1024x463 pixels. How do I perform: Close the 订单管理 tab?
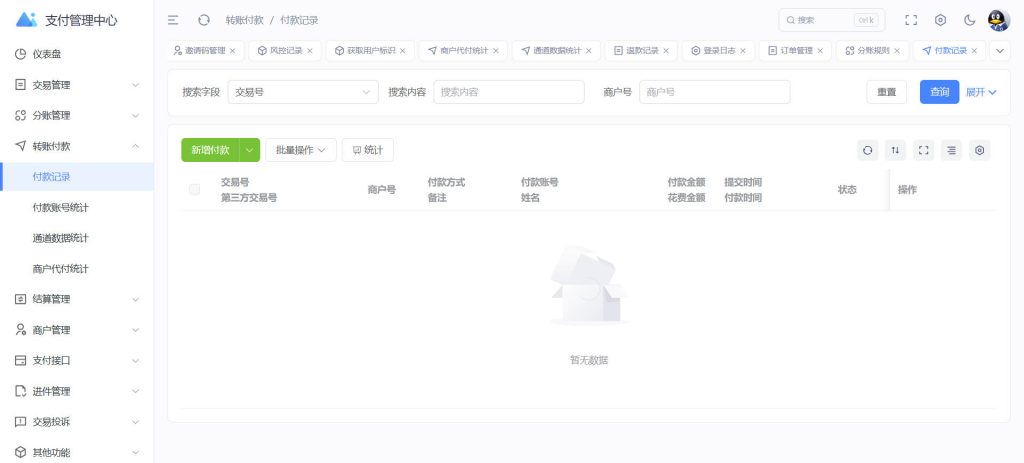(x=820, y=51)
